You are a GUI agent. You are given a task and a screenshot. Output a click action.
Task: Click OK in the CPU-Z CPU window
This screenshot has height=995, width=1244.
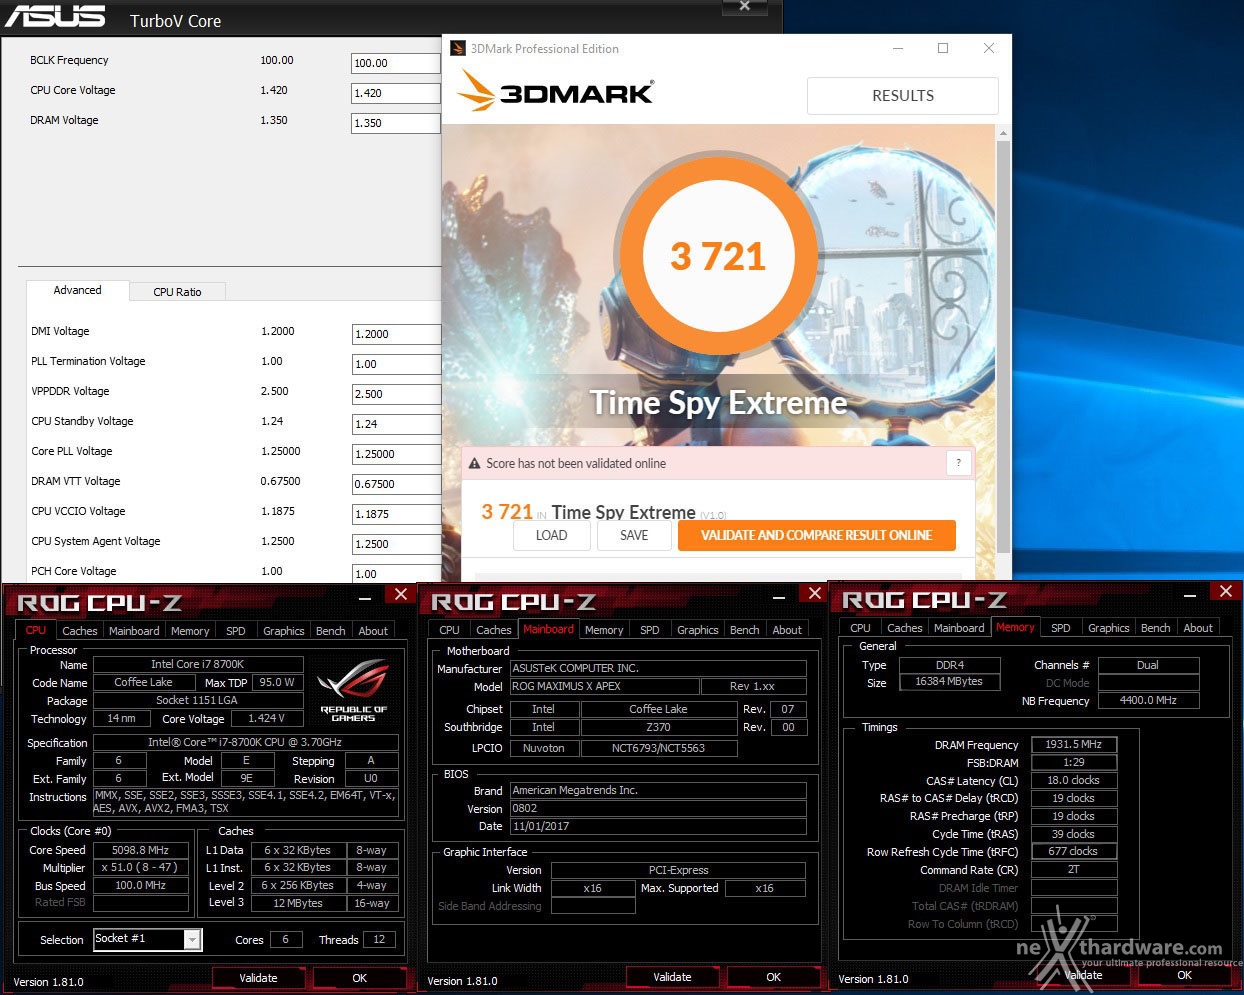(360, 978)
